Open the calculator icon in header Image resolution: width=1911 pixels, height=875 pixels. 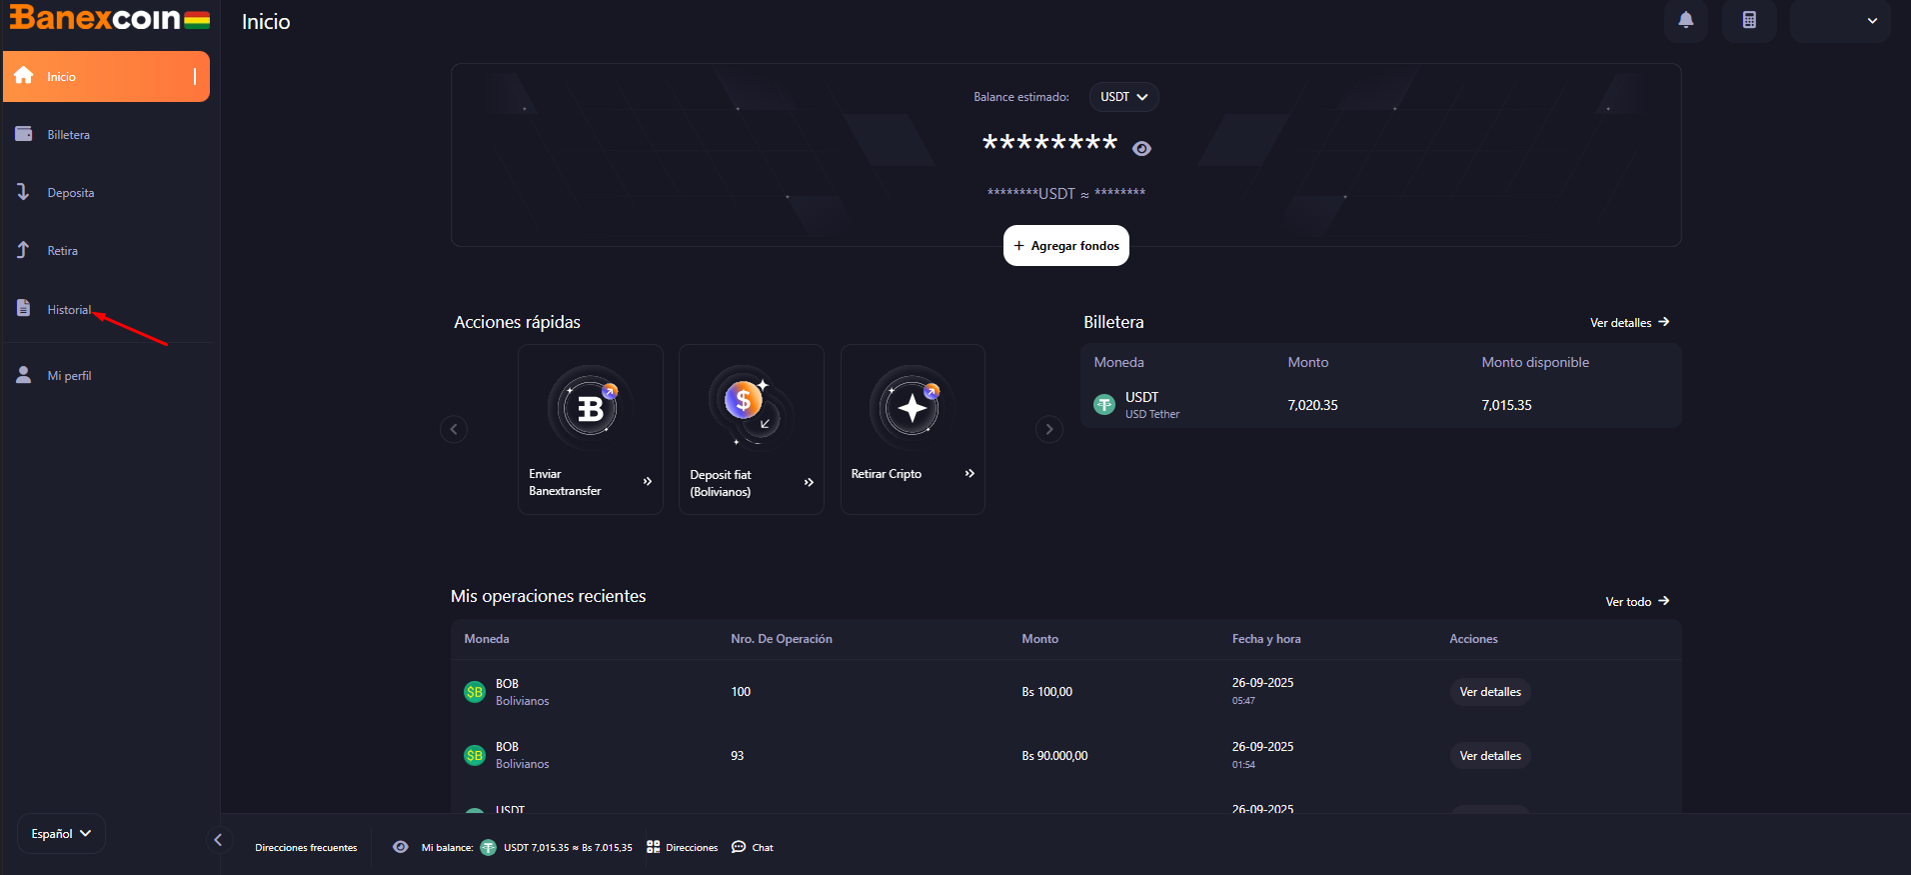coord(1749,21)
